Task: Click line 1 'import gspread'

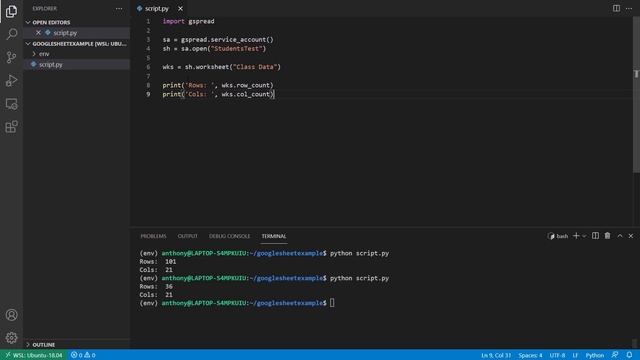Action: (188, 21)
